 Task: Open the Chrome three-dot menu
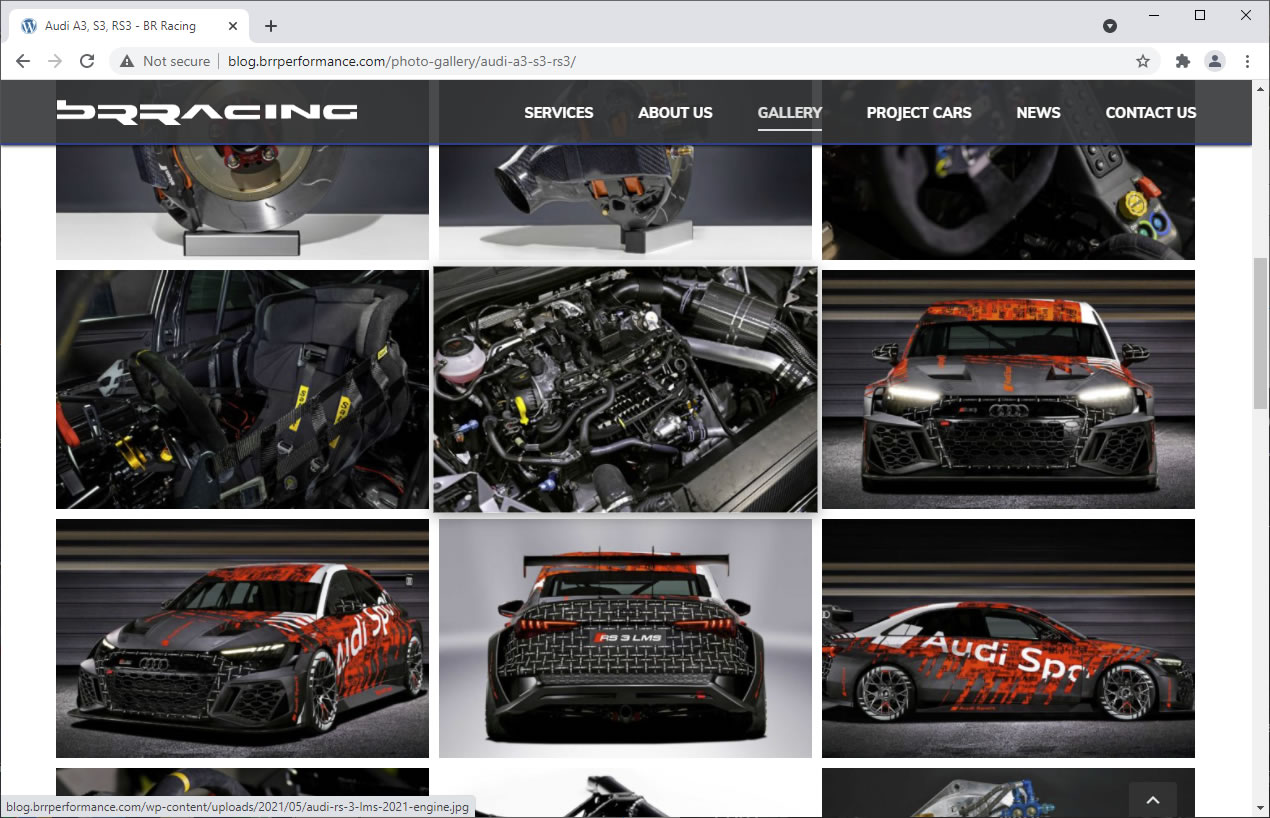(x=1247, y=61)
